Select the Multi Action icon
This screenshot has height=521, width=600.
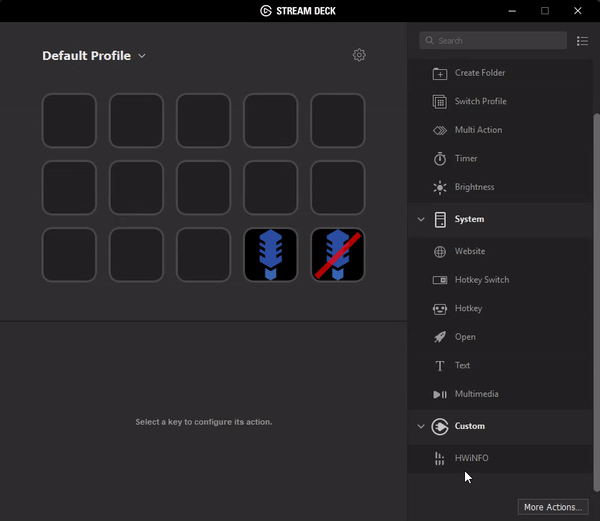(440, 130)
